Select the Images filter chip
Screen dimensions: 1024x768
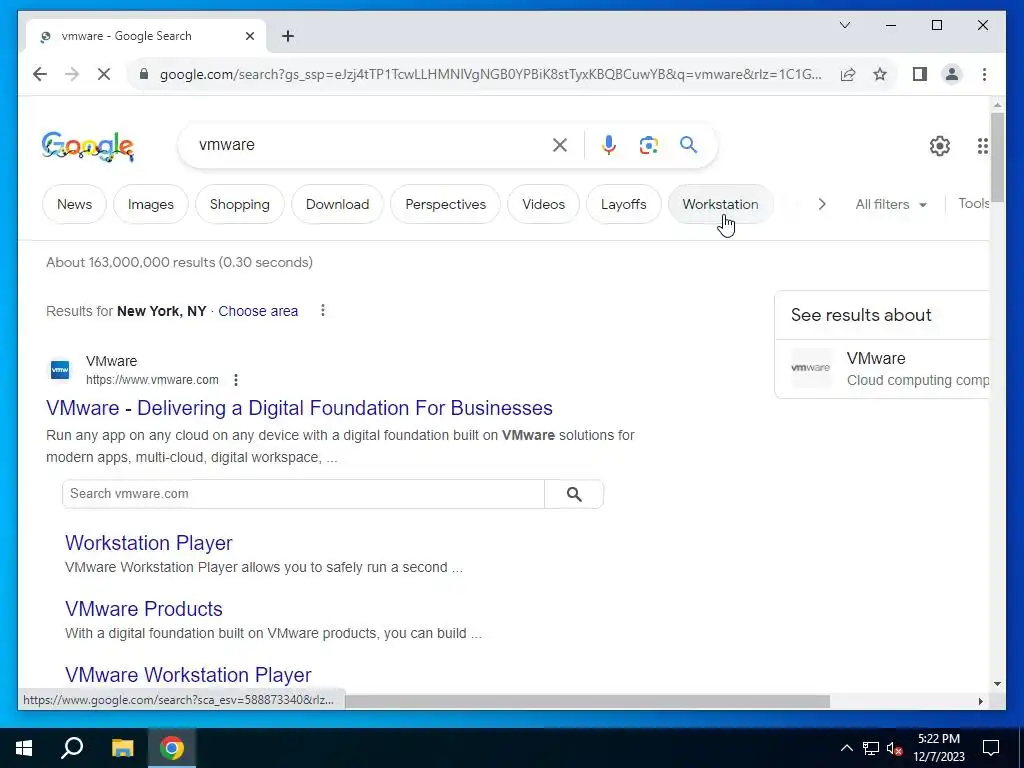pos(151,204)
